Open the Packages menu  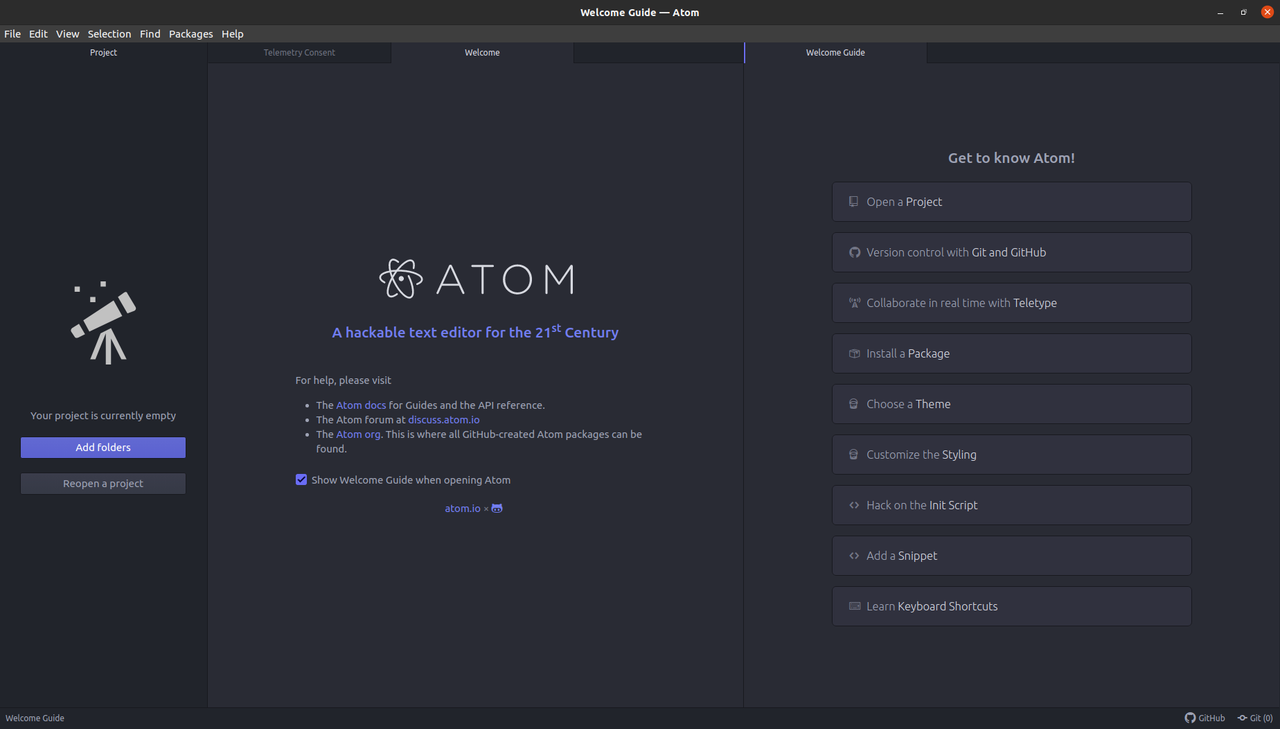point(191,34)
